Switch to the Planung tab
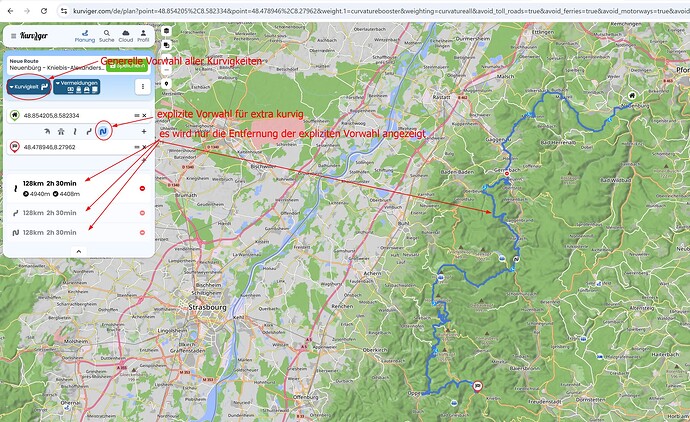This screenshot has height=422, width=690. coord(84,36)
